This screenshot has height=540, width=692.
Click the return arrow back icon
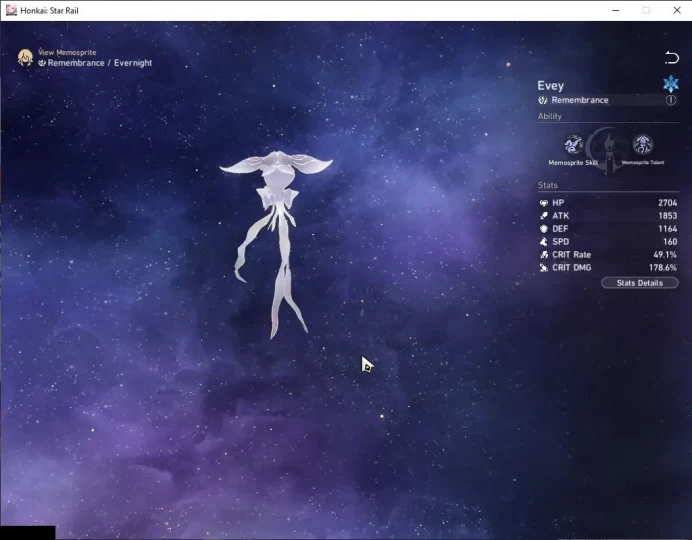pos(671,57)
